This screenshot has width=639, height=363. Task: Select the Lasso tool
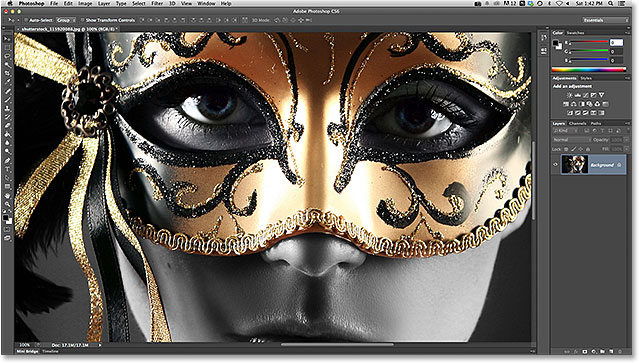[7, 56]
